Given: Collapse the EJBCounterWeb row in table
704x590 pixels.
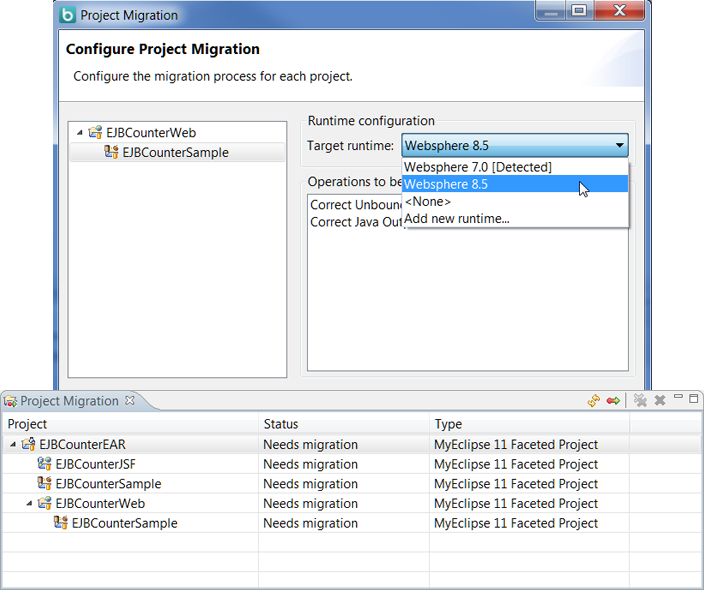Looking at the screenshot, I should pos(29,504).
